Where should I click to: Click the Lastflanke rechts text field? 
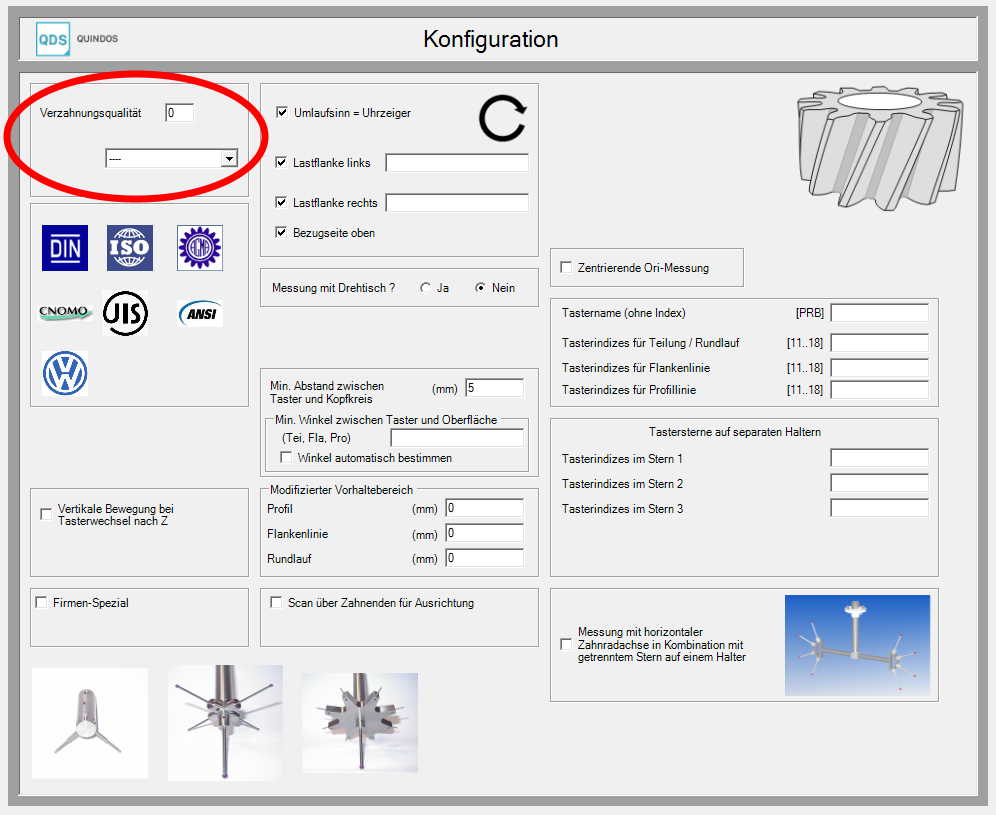point(457,203)
